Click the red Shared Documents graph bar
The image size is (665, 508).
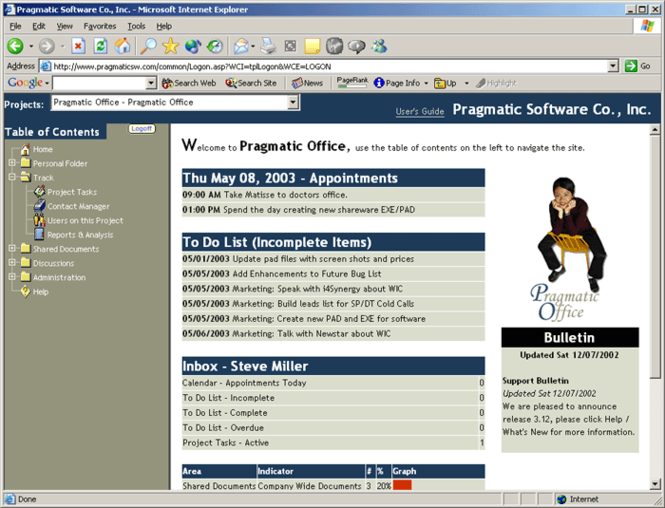point(402,485)
